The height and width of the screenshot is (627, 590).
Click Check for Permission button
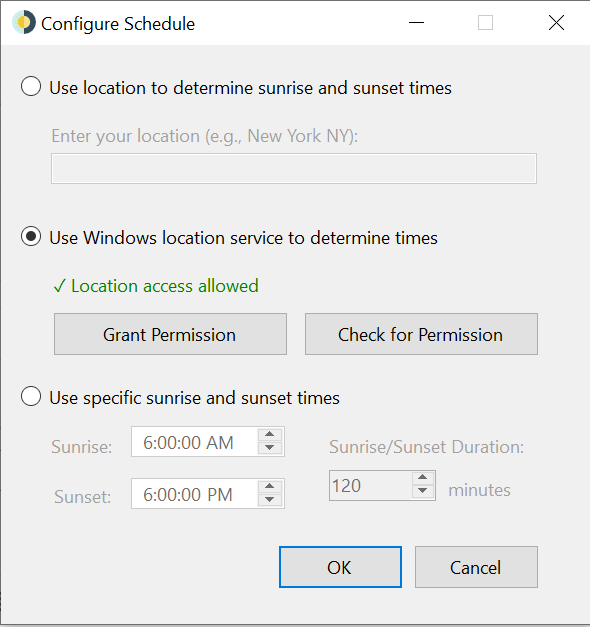pos(421,334)
